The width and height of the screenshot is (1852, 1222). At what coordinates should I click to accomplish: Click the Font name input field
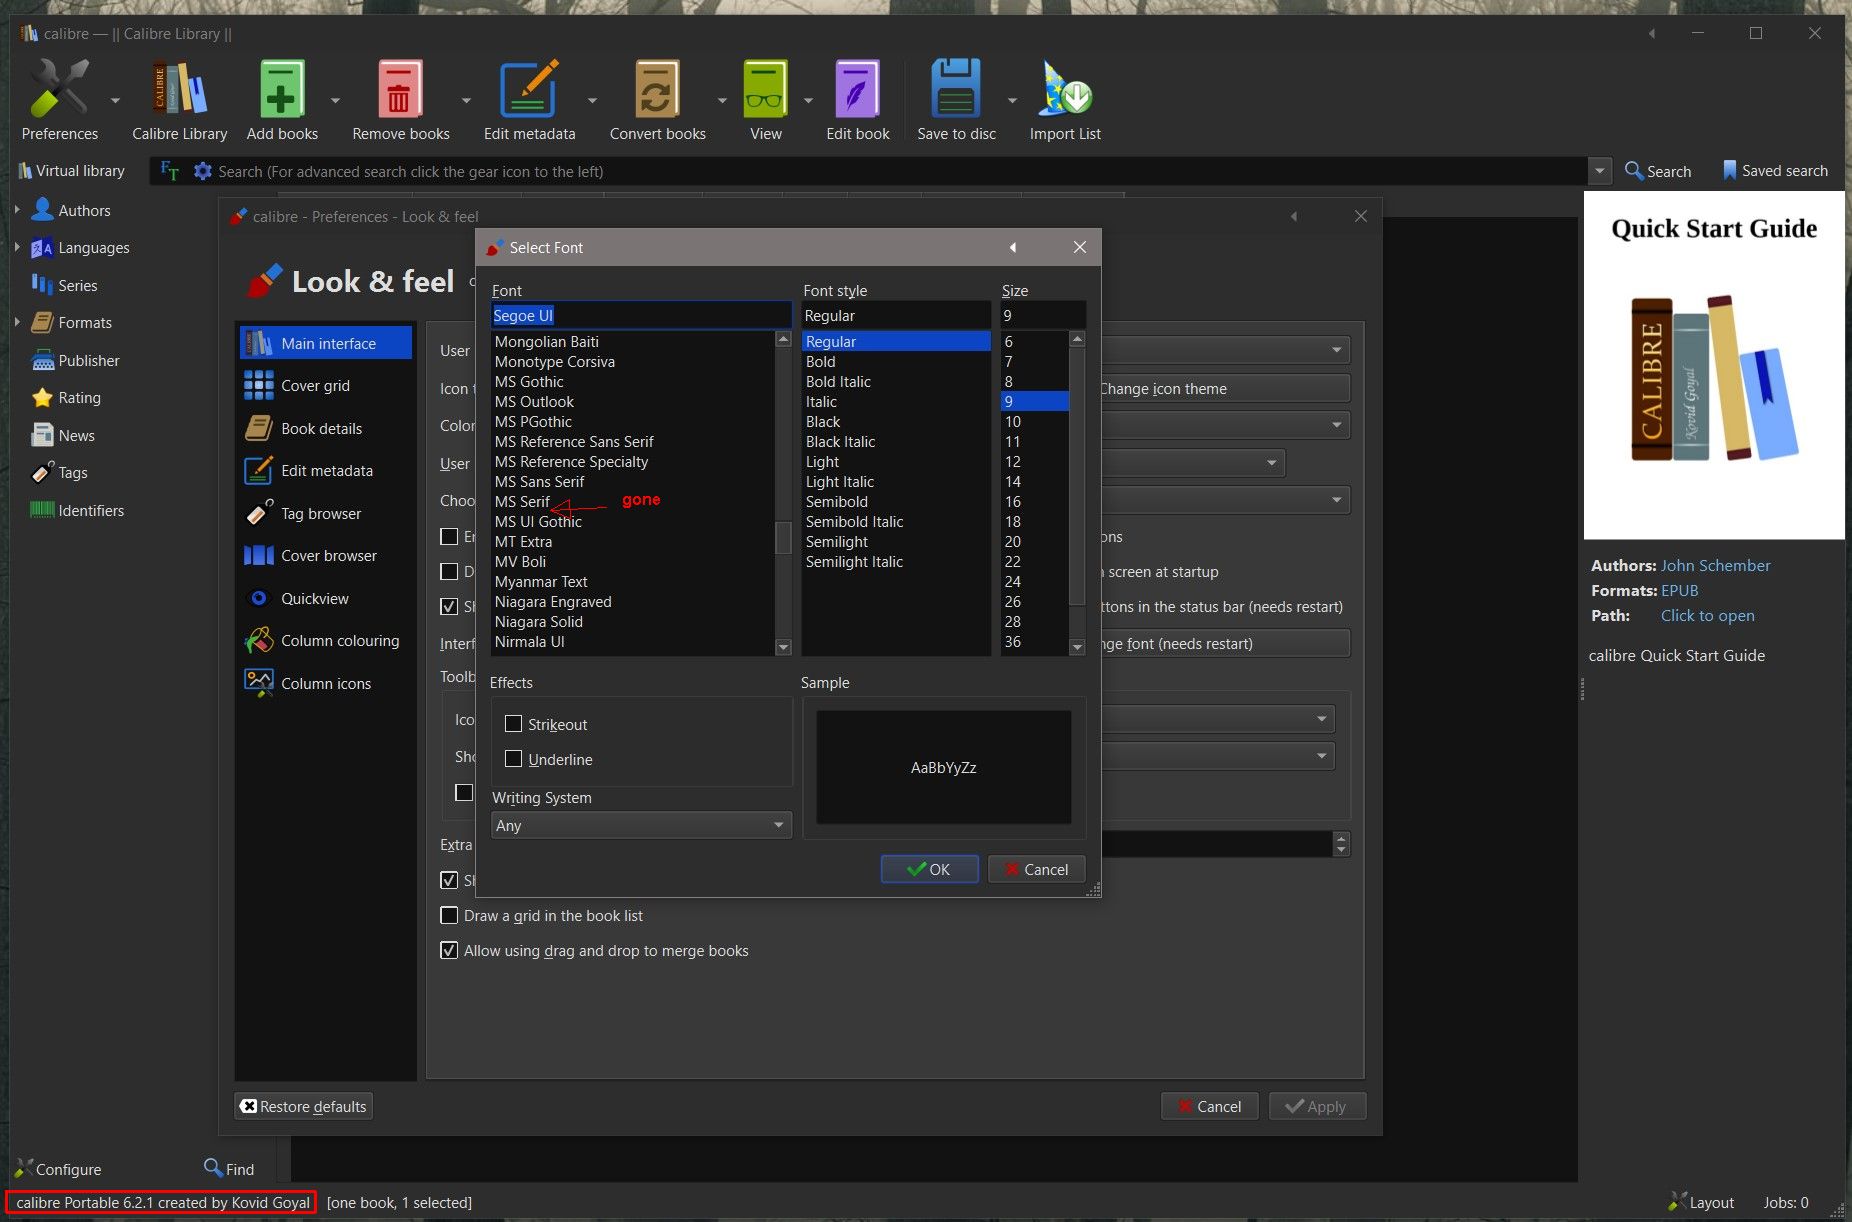[x=641, y=316]
